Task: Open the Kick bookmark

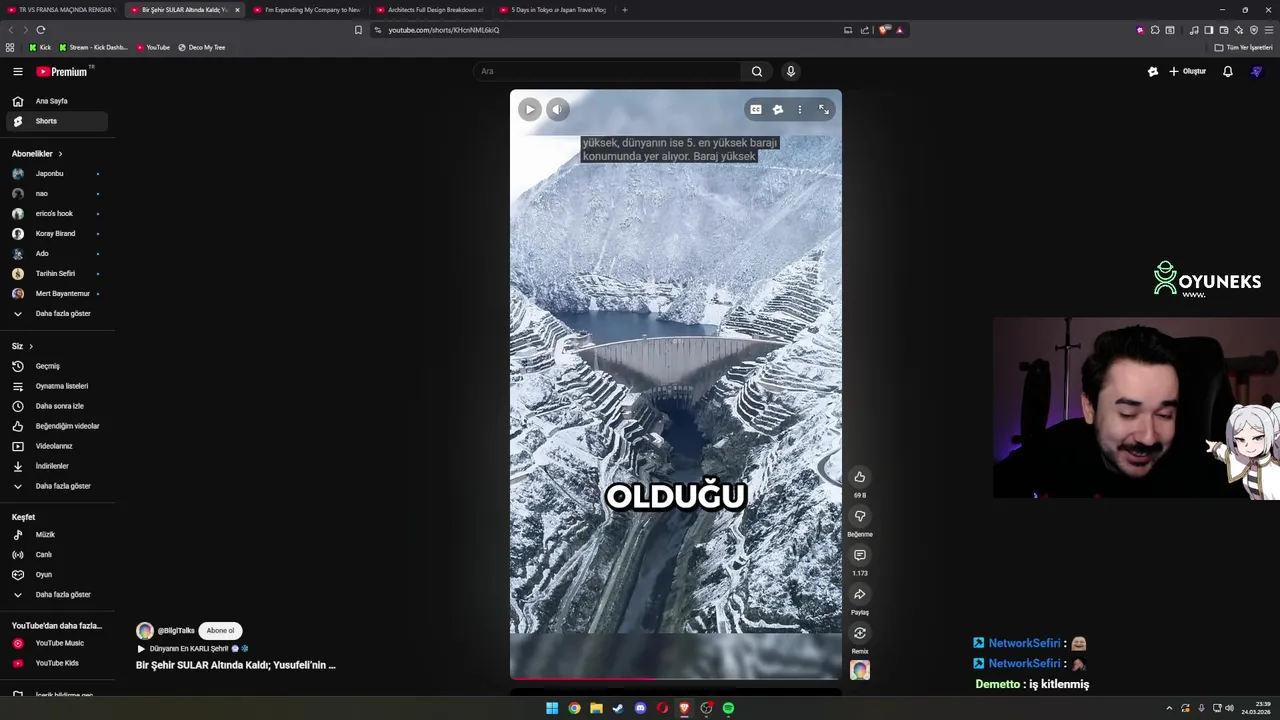Action: 40,47
